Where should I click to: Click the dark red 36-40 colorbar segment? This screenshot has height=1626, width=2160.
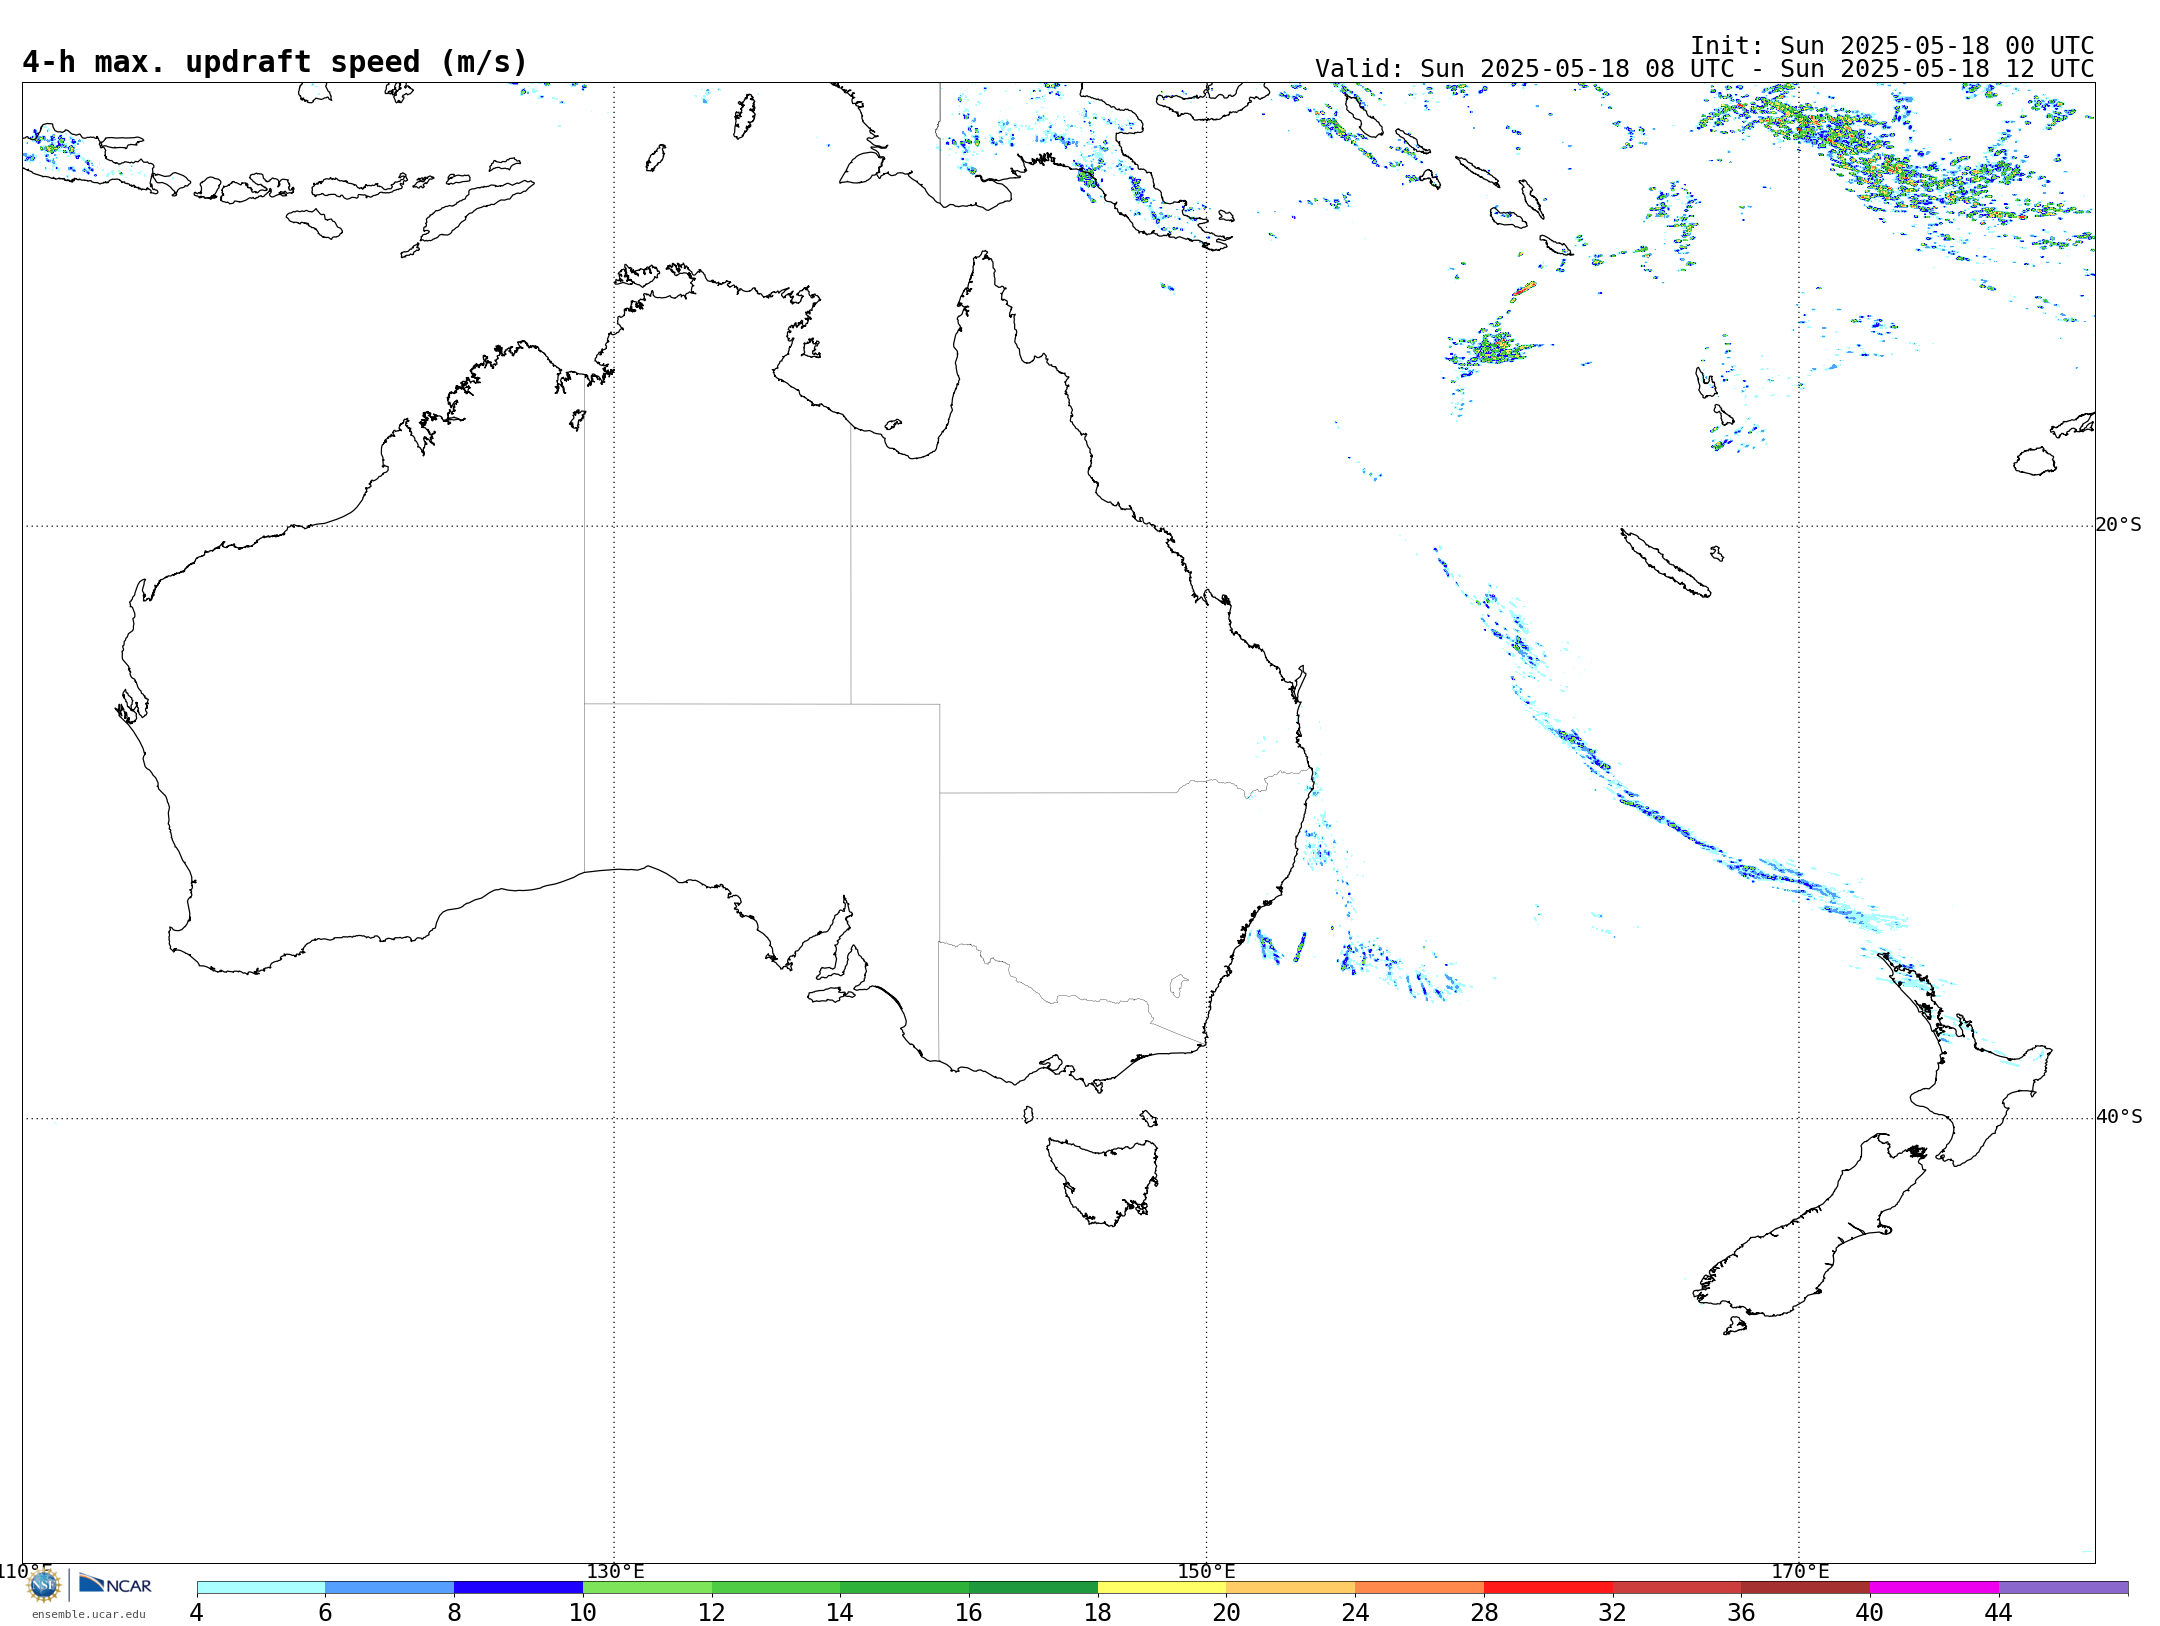tap(1806, 1588)
